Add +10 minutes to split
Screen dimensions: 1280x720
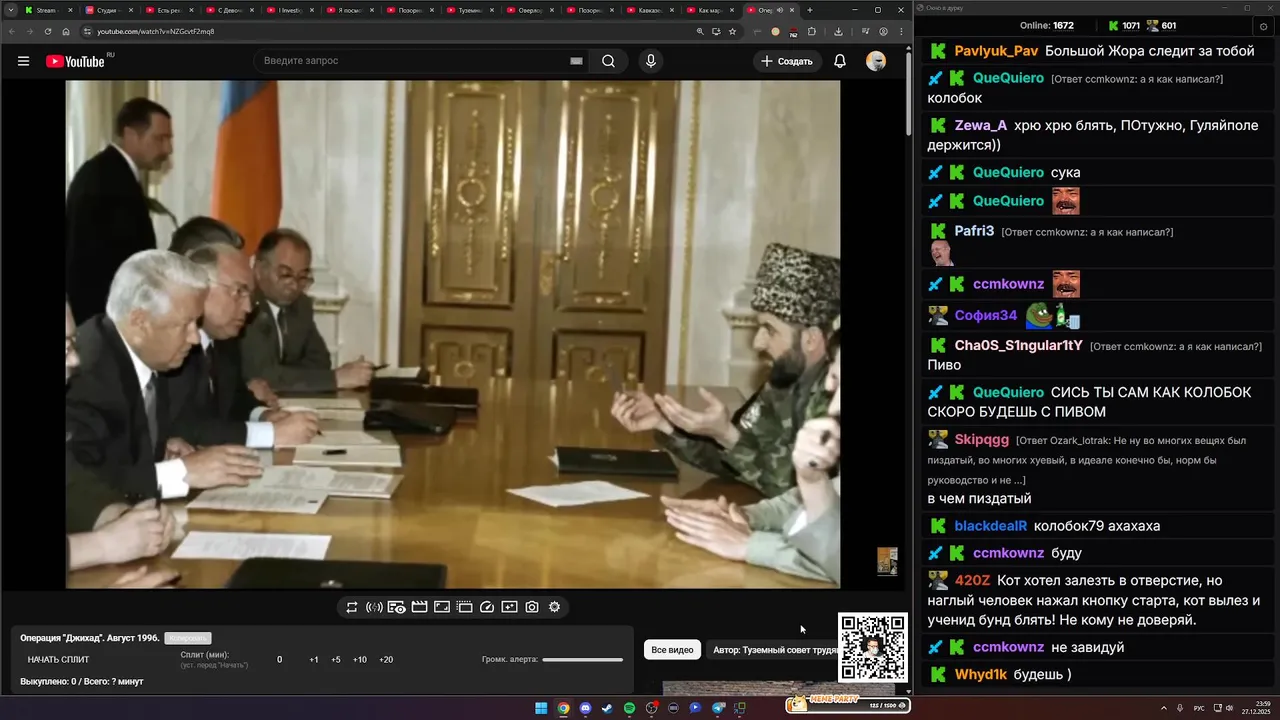click(360, 660)
